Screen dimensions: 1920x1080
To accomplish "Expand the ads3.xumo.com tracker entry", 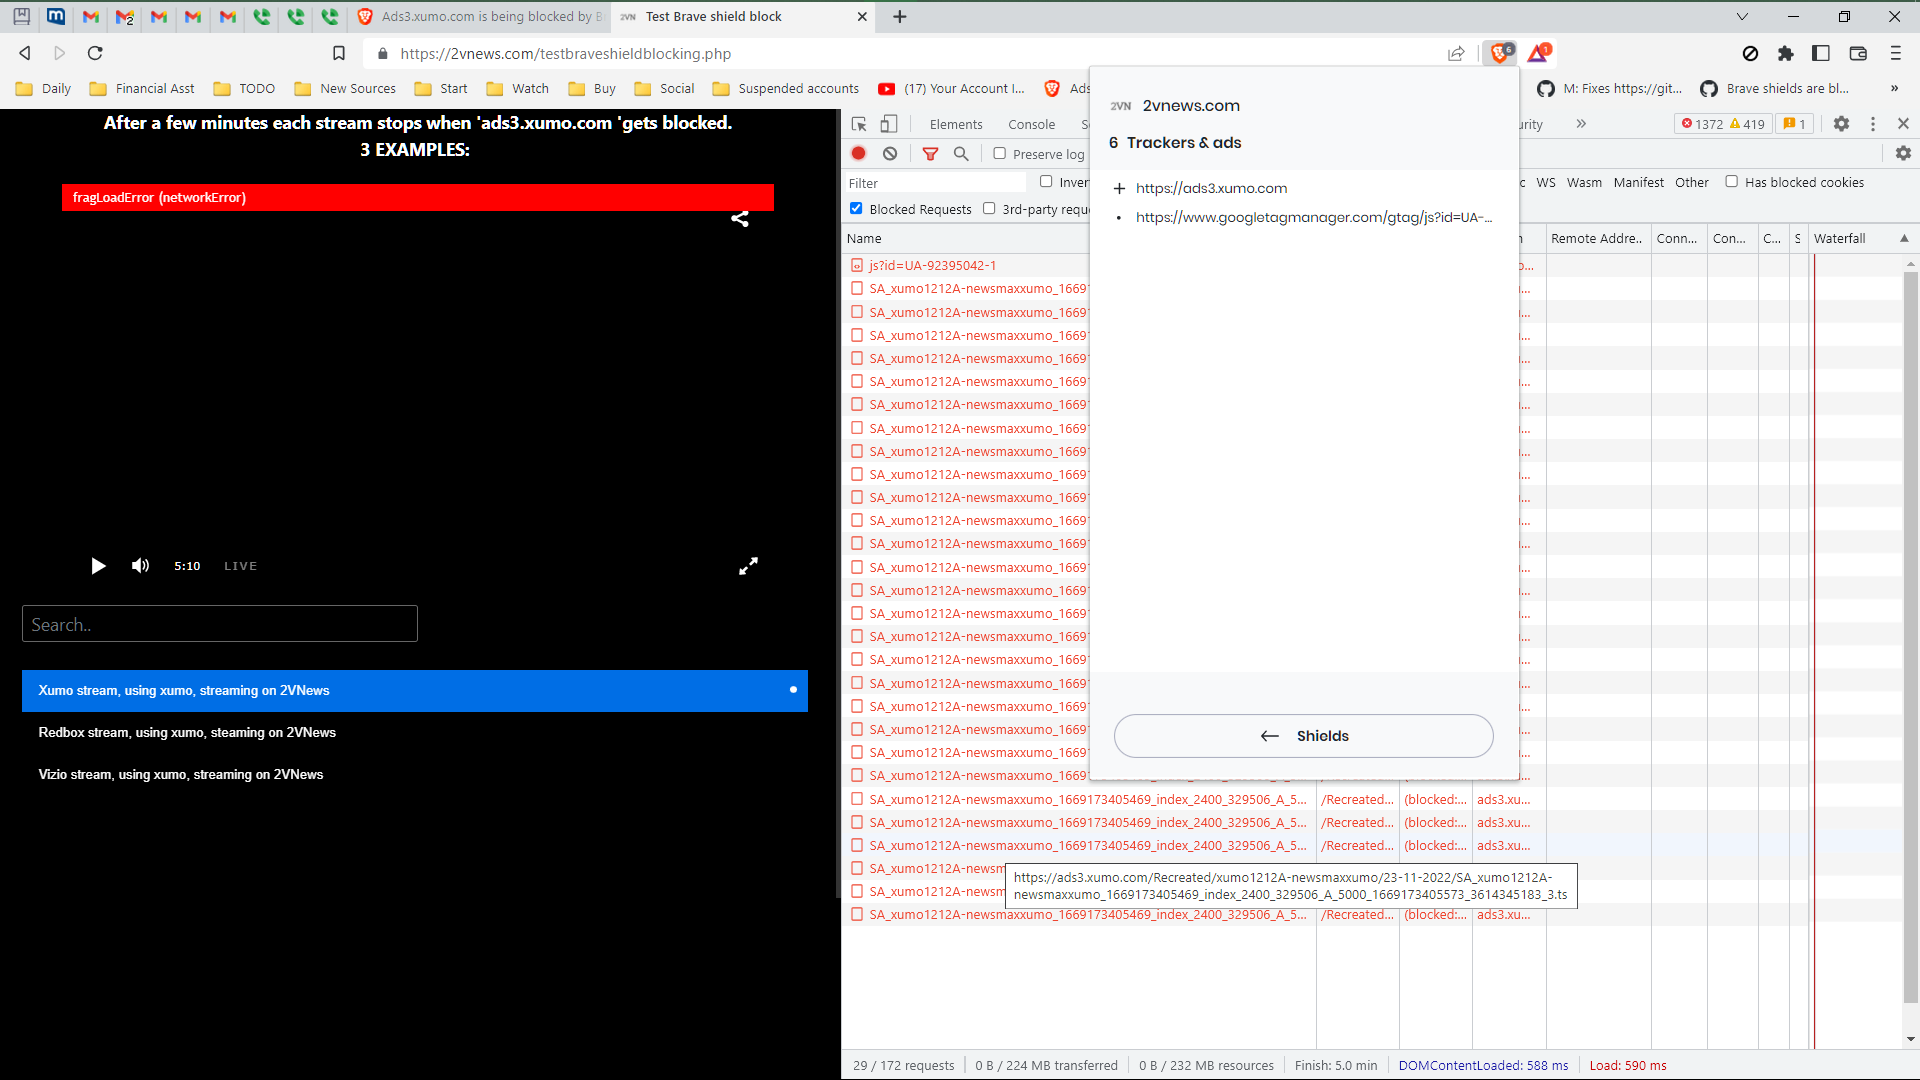I will pyautogui.click(x=1121, y=188).
